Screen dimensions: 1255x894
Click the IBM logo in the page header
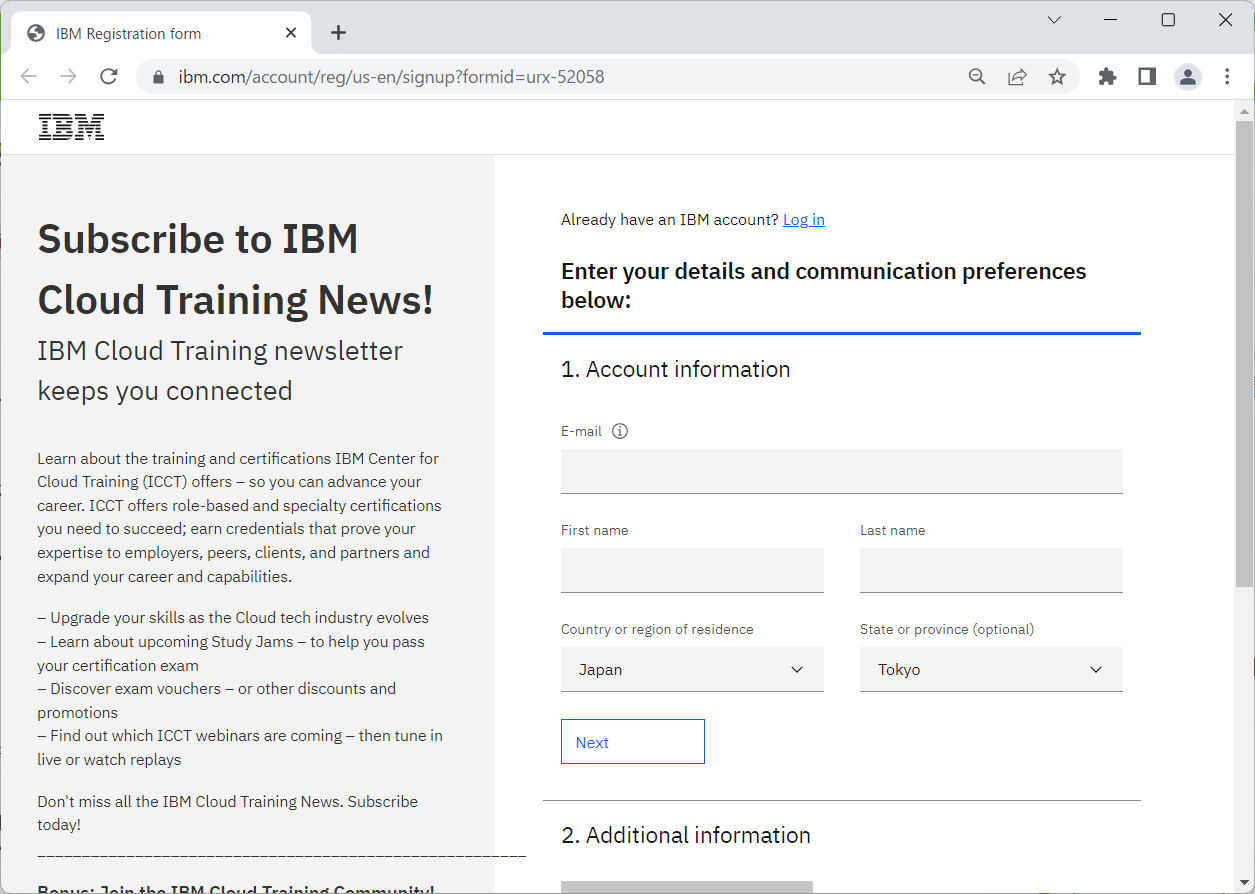point(70,126)
